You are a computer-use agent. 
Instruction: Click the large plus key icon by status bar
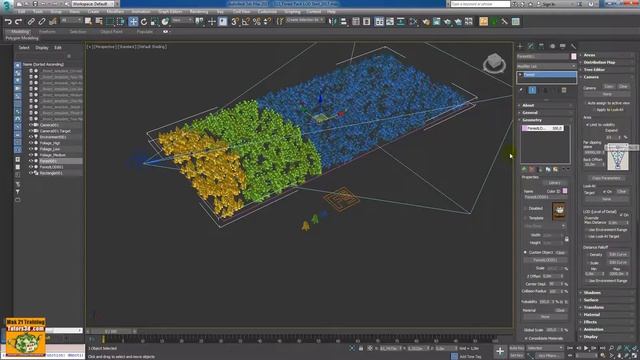pyautogui.click(x=500, y=351)
